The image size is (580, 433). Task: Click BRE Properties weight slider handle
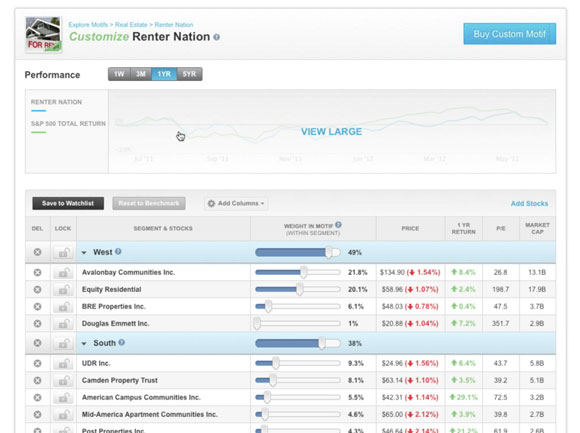[x=268, y=307]
